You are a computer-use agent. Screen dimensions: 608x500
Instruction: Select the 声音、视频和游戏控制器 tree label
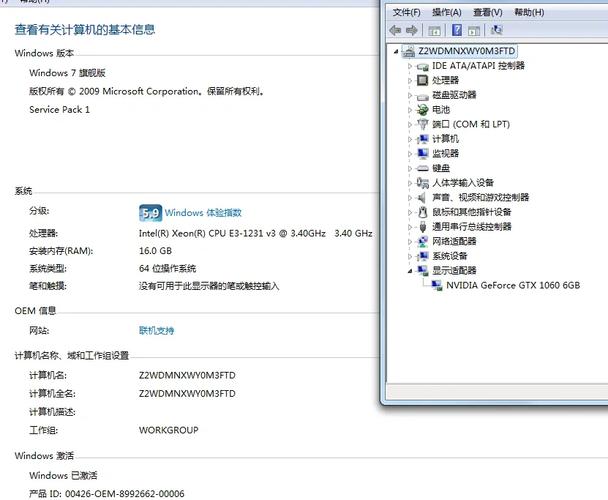(481, 197)
